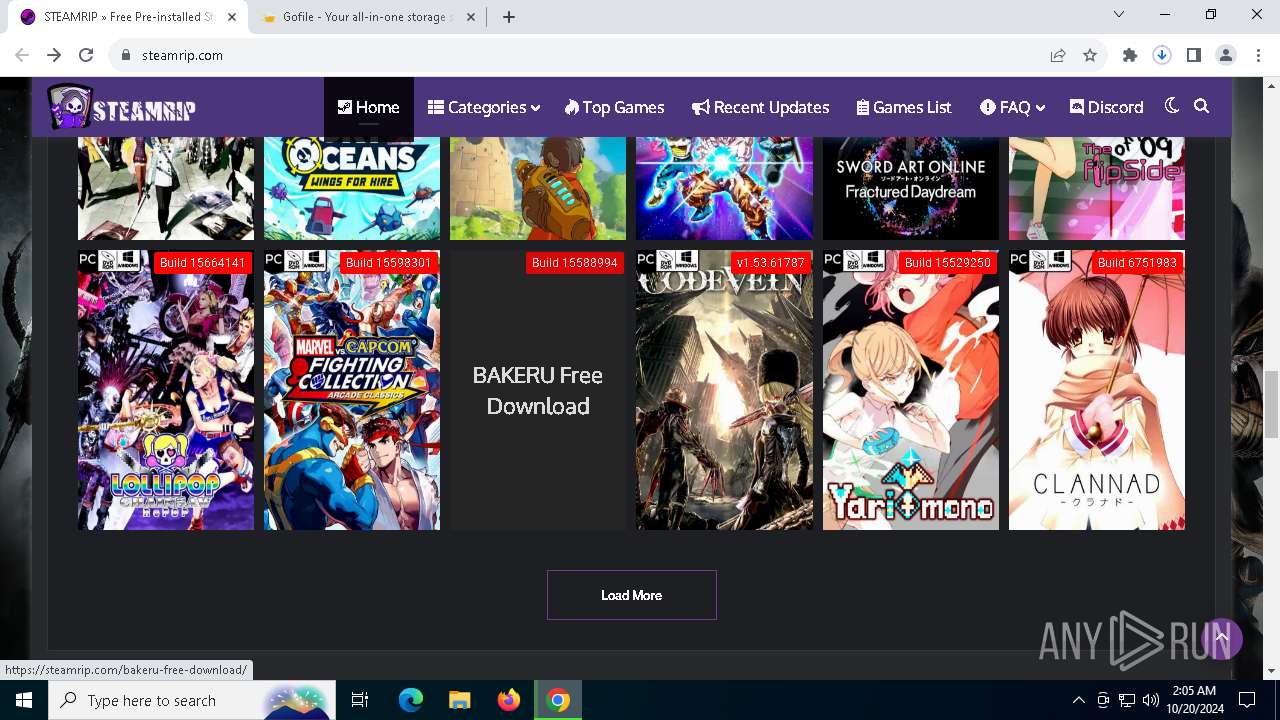Expand the FAQ dropdown menu

tap(1012, 107)
